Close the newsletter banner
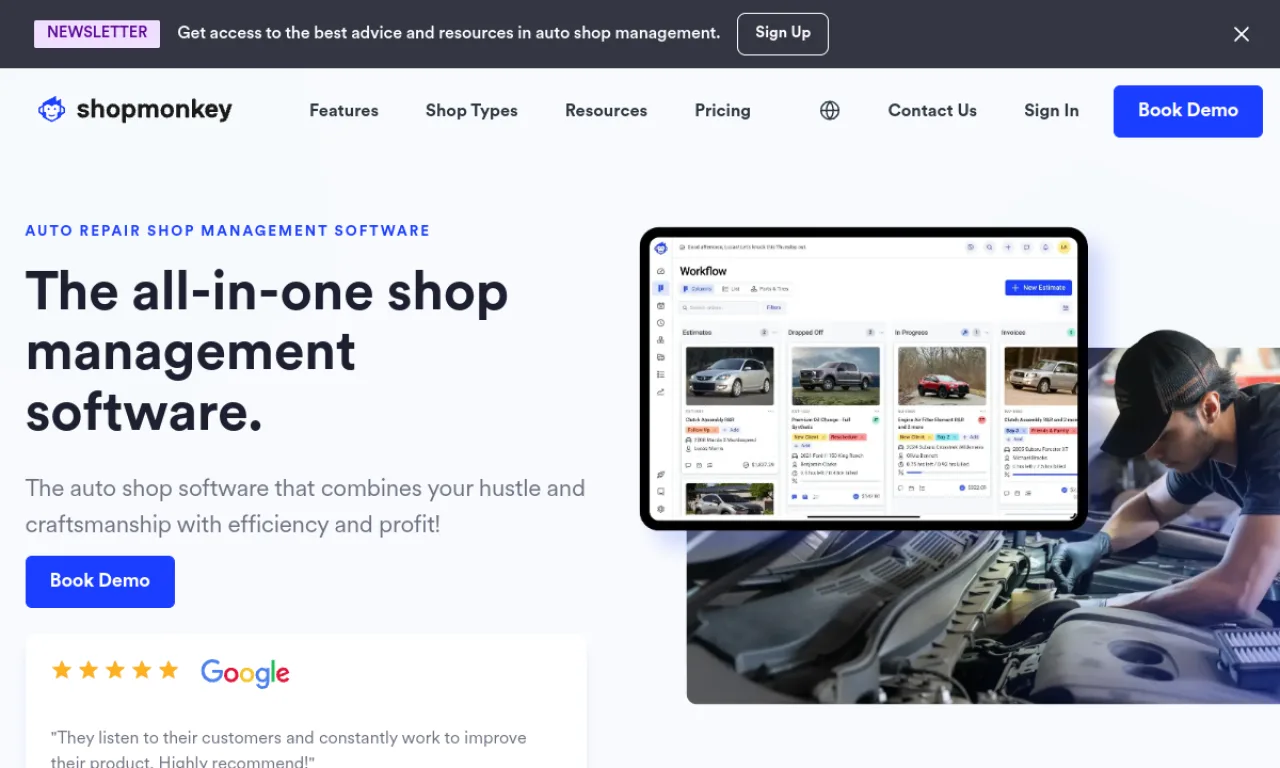 pos(1241,34)
